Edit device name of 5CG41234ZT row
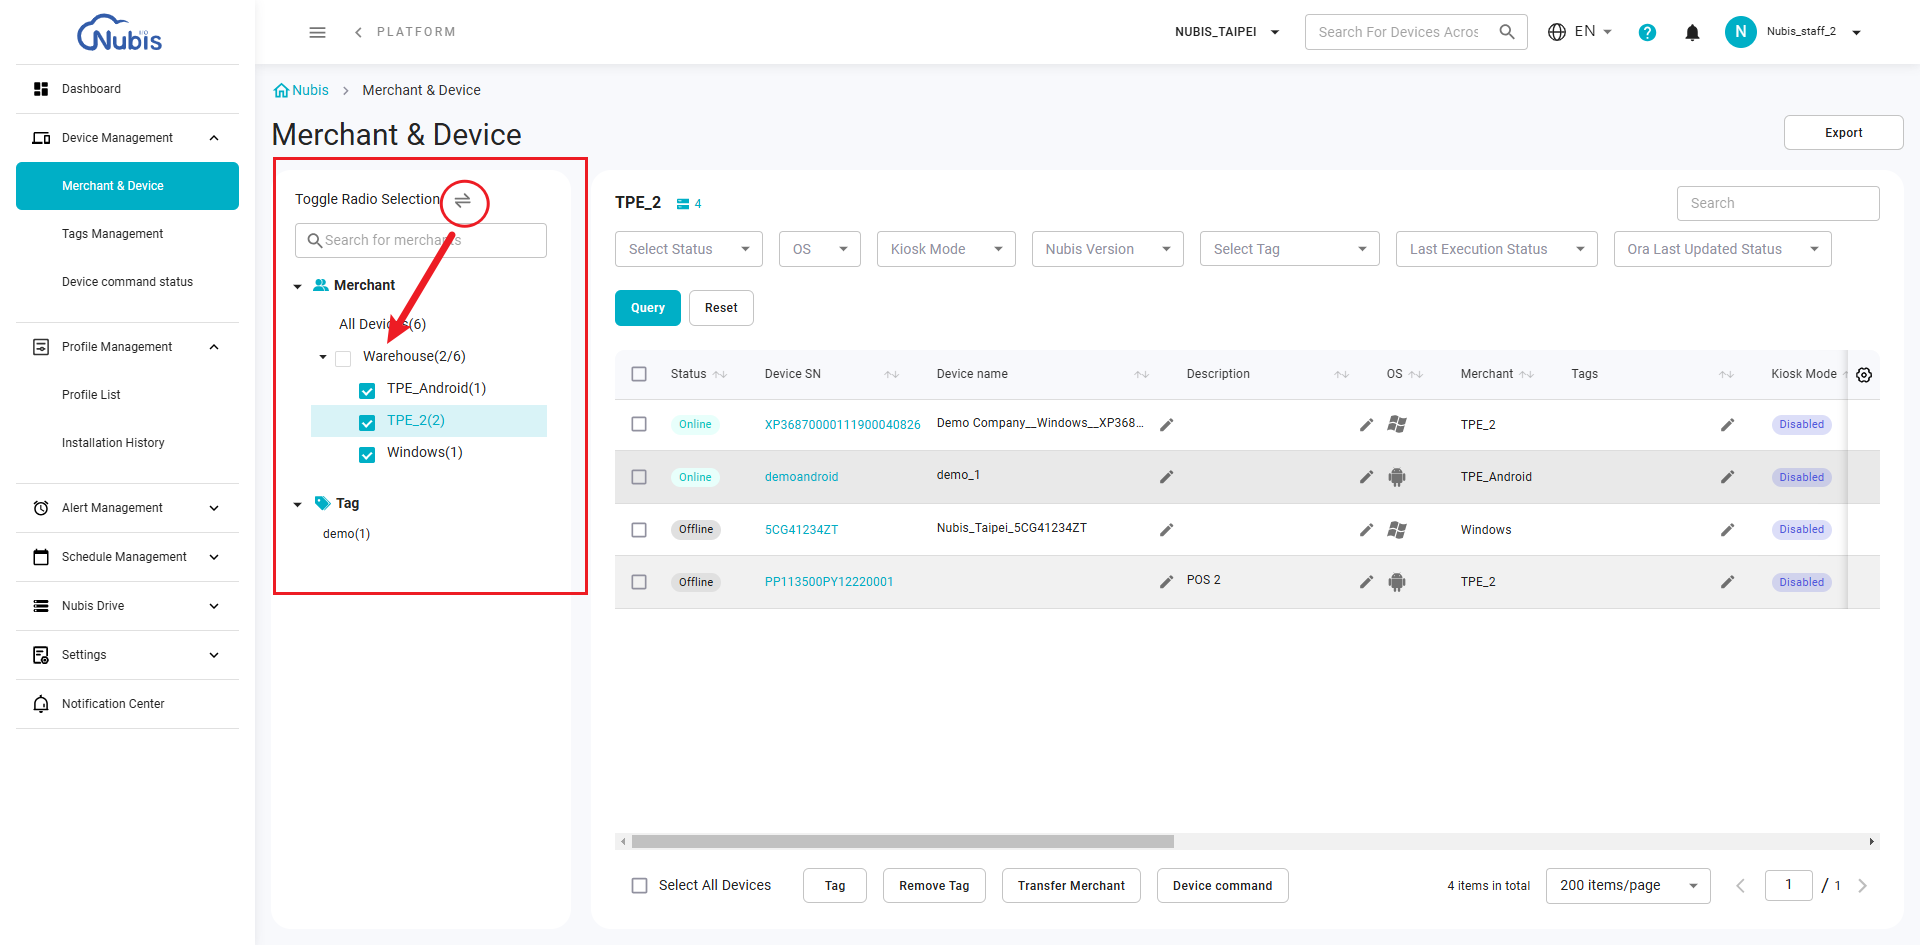 (x=1166, y=530)
